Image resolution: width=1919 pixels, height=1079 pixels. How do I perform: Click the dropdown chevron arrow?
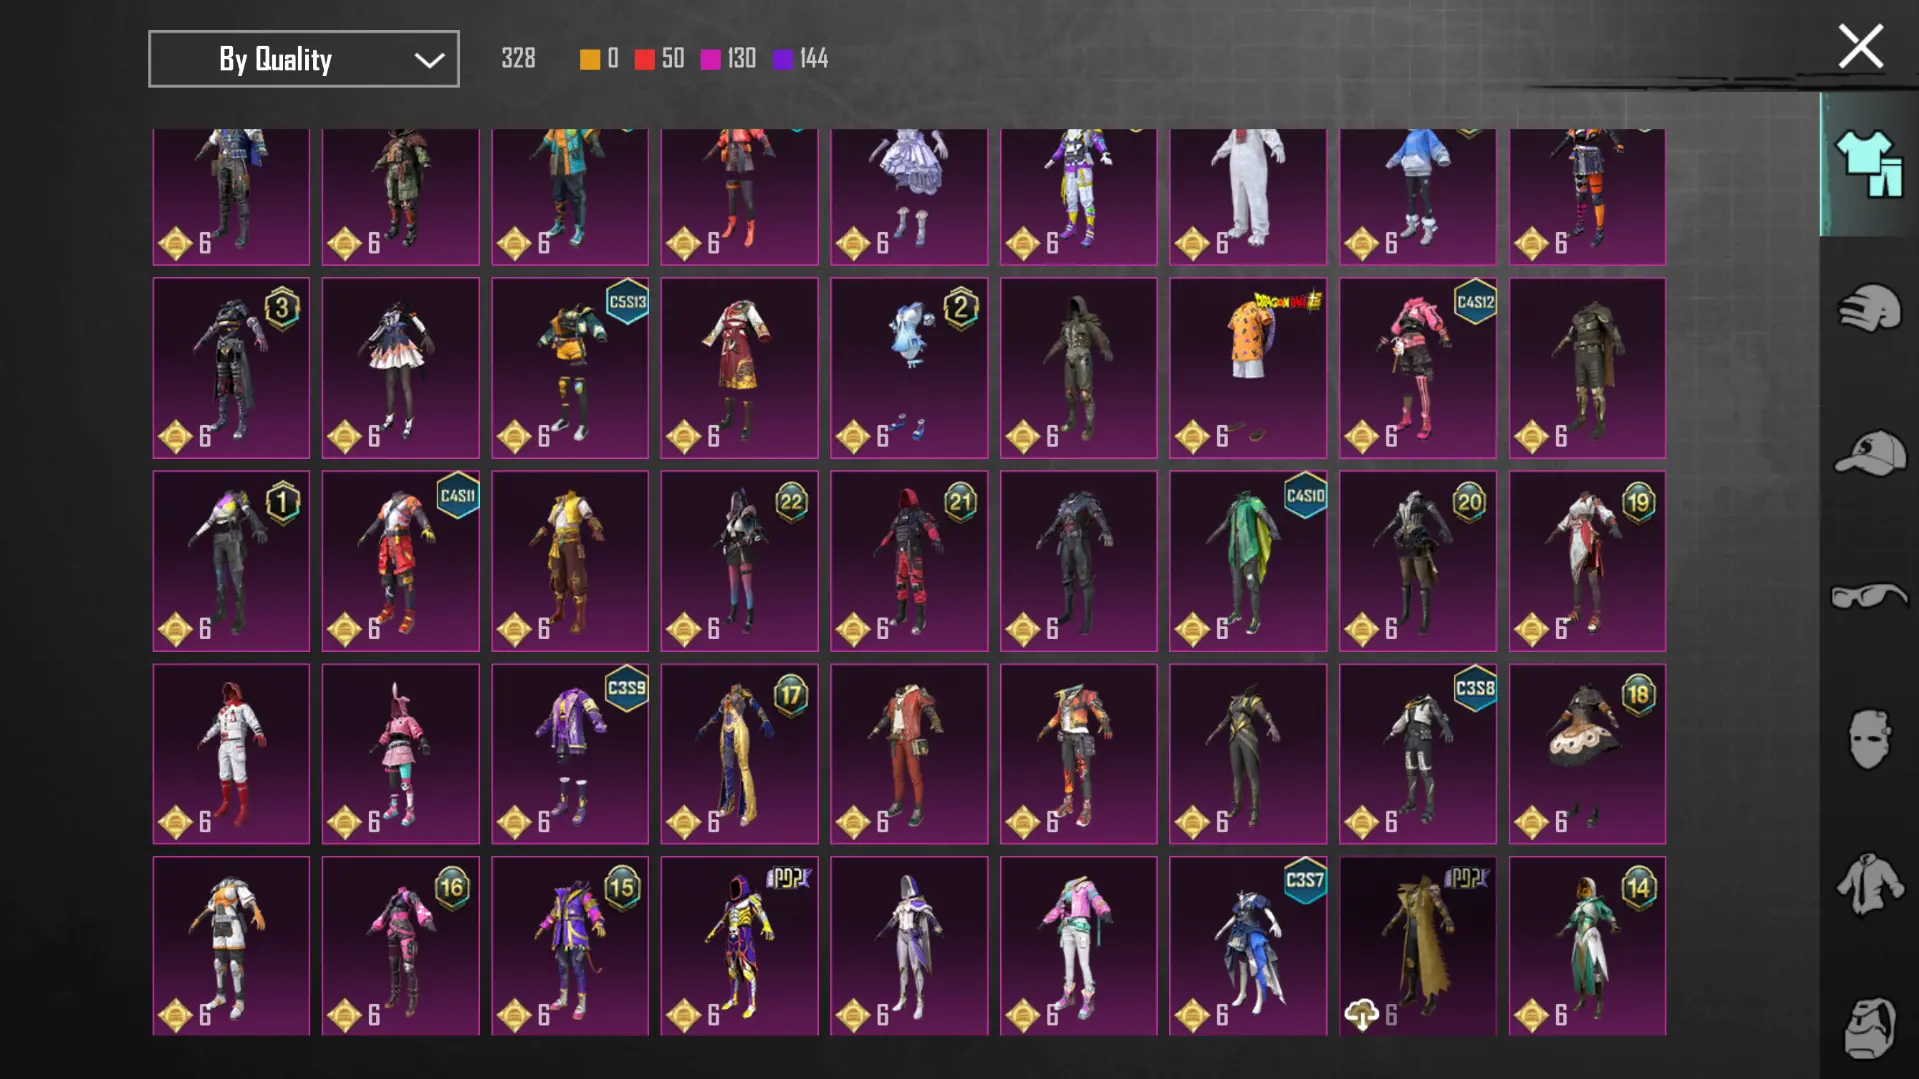click(x=429, y=60)
